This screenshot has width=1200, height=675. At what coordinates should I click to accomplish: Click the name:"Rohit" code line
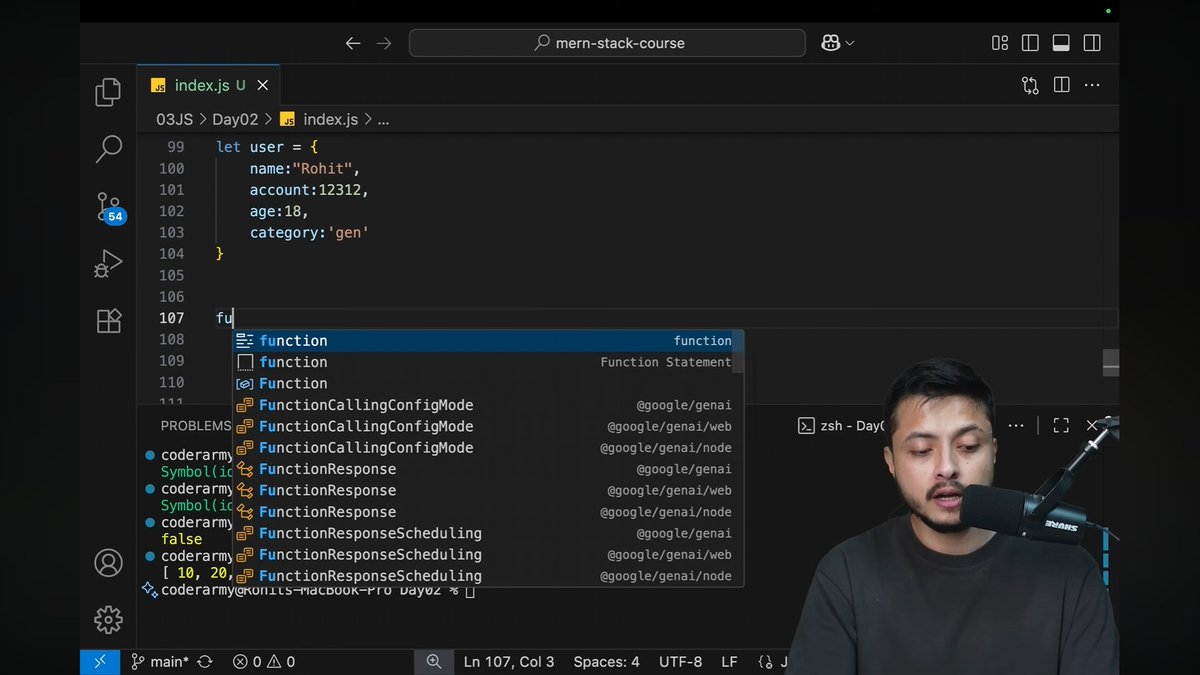[x=305, y=168]
